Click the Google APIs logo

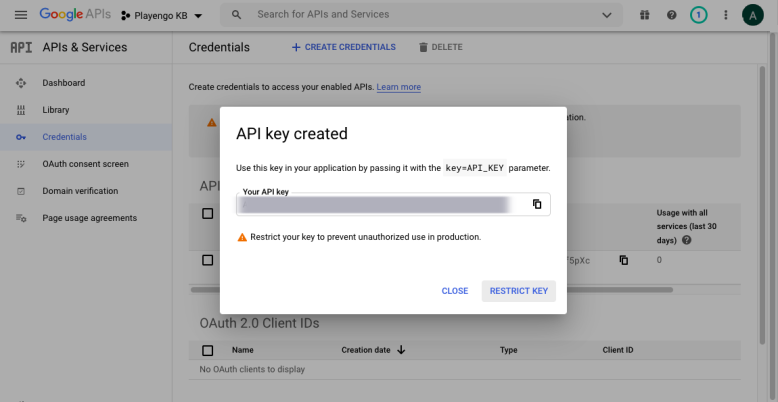[75, 14]
